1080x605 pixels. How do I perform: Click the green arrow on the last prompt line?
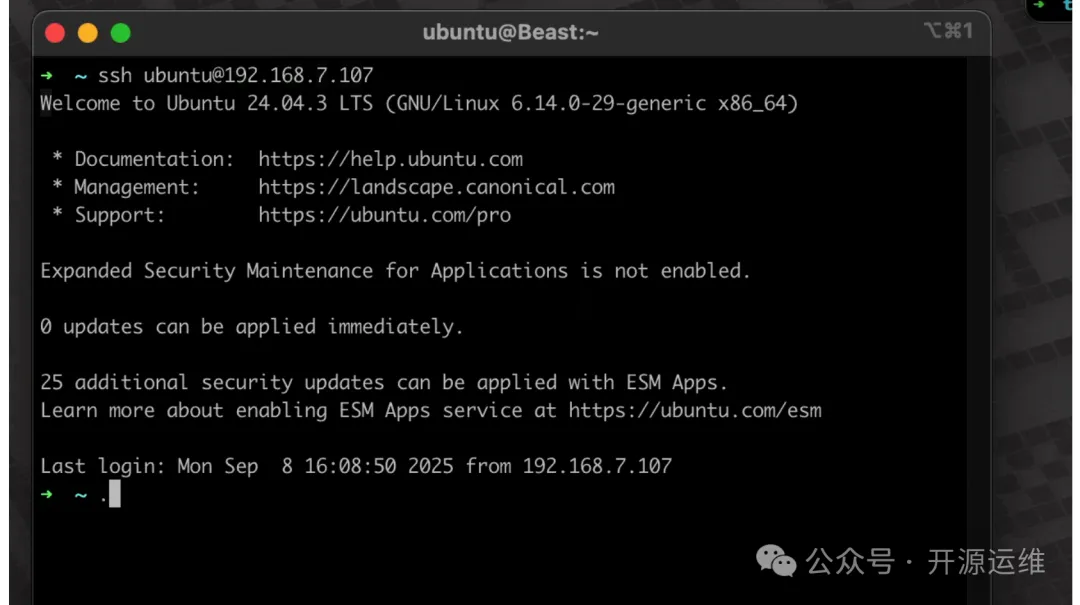pos(47,494)
